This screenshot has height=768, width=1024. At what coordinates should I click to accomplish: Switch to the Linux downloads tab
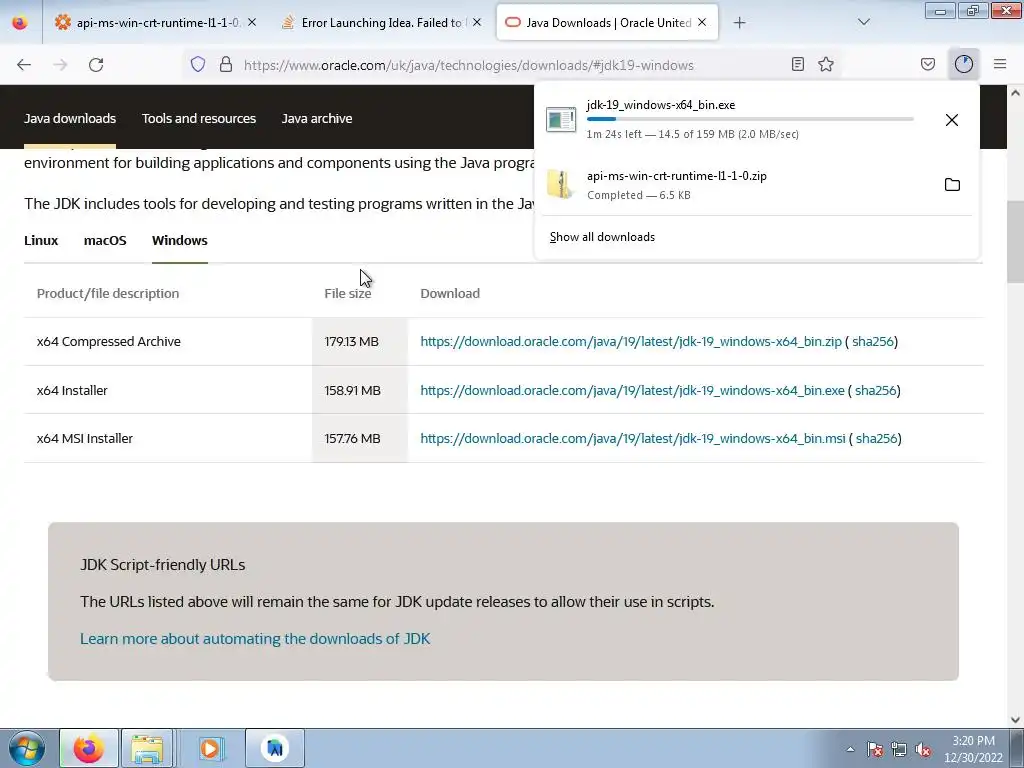[41, 240]
